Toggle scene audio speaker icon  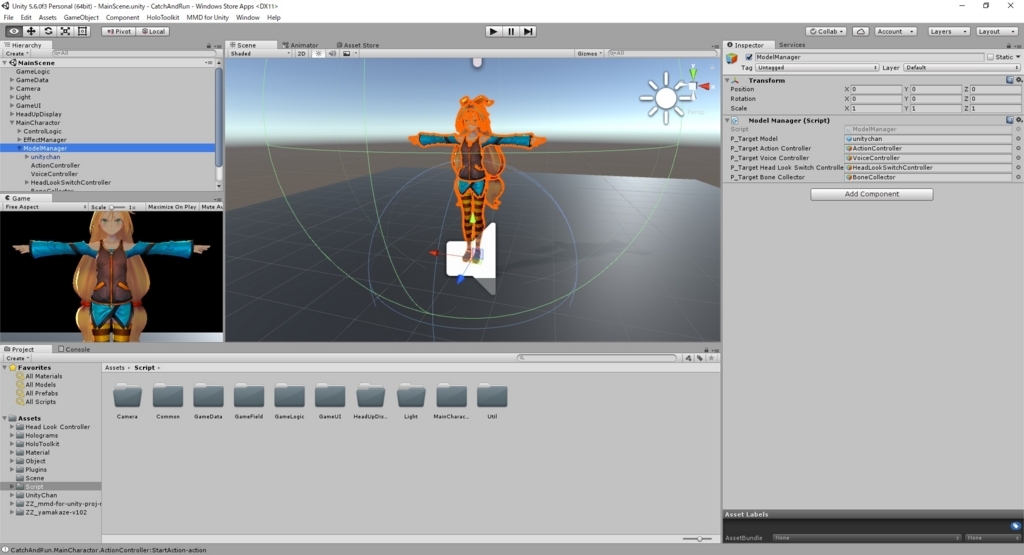[x=332, y=54]
